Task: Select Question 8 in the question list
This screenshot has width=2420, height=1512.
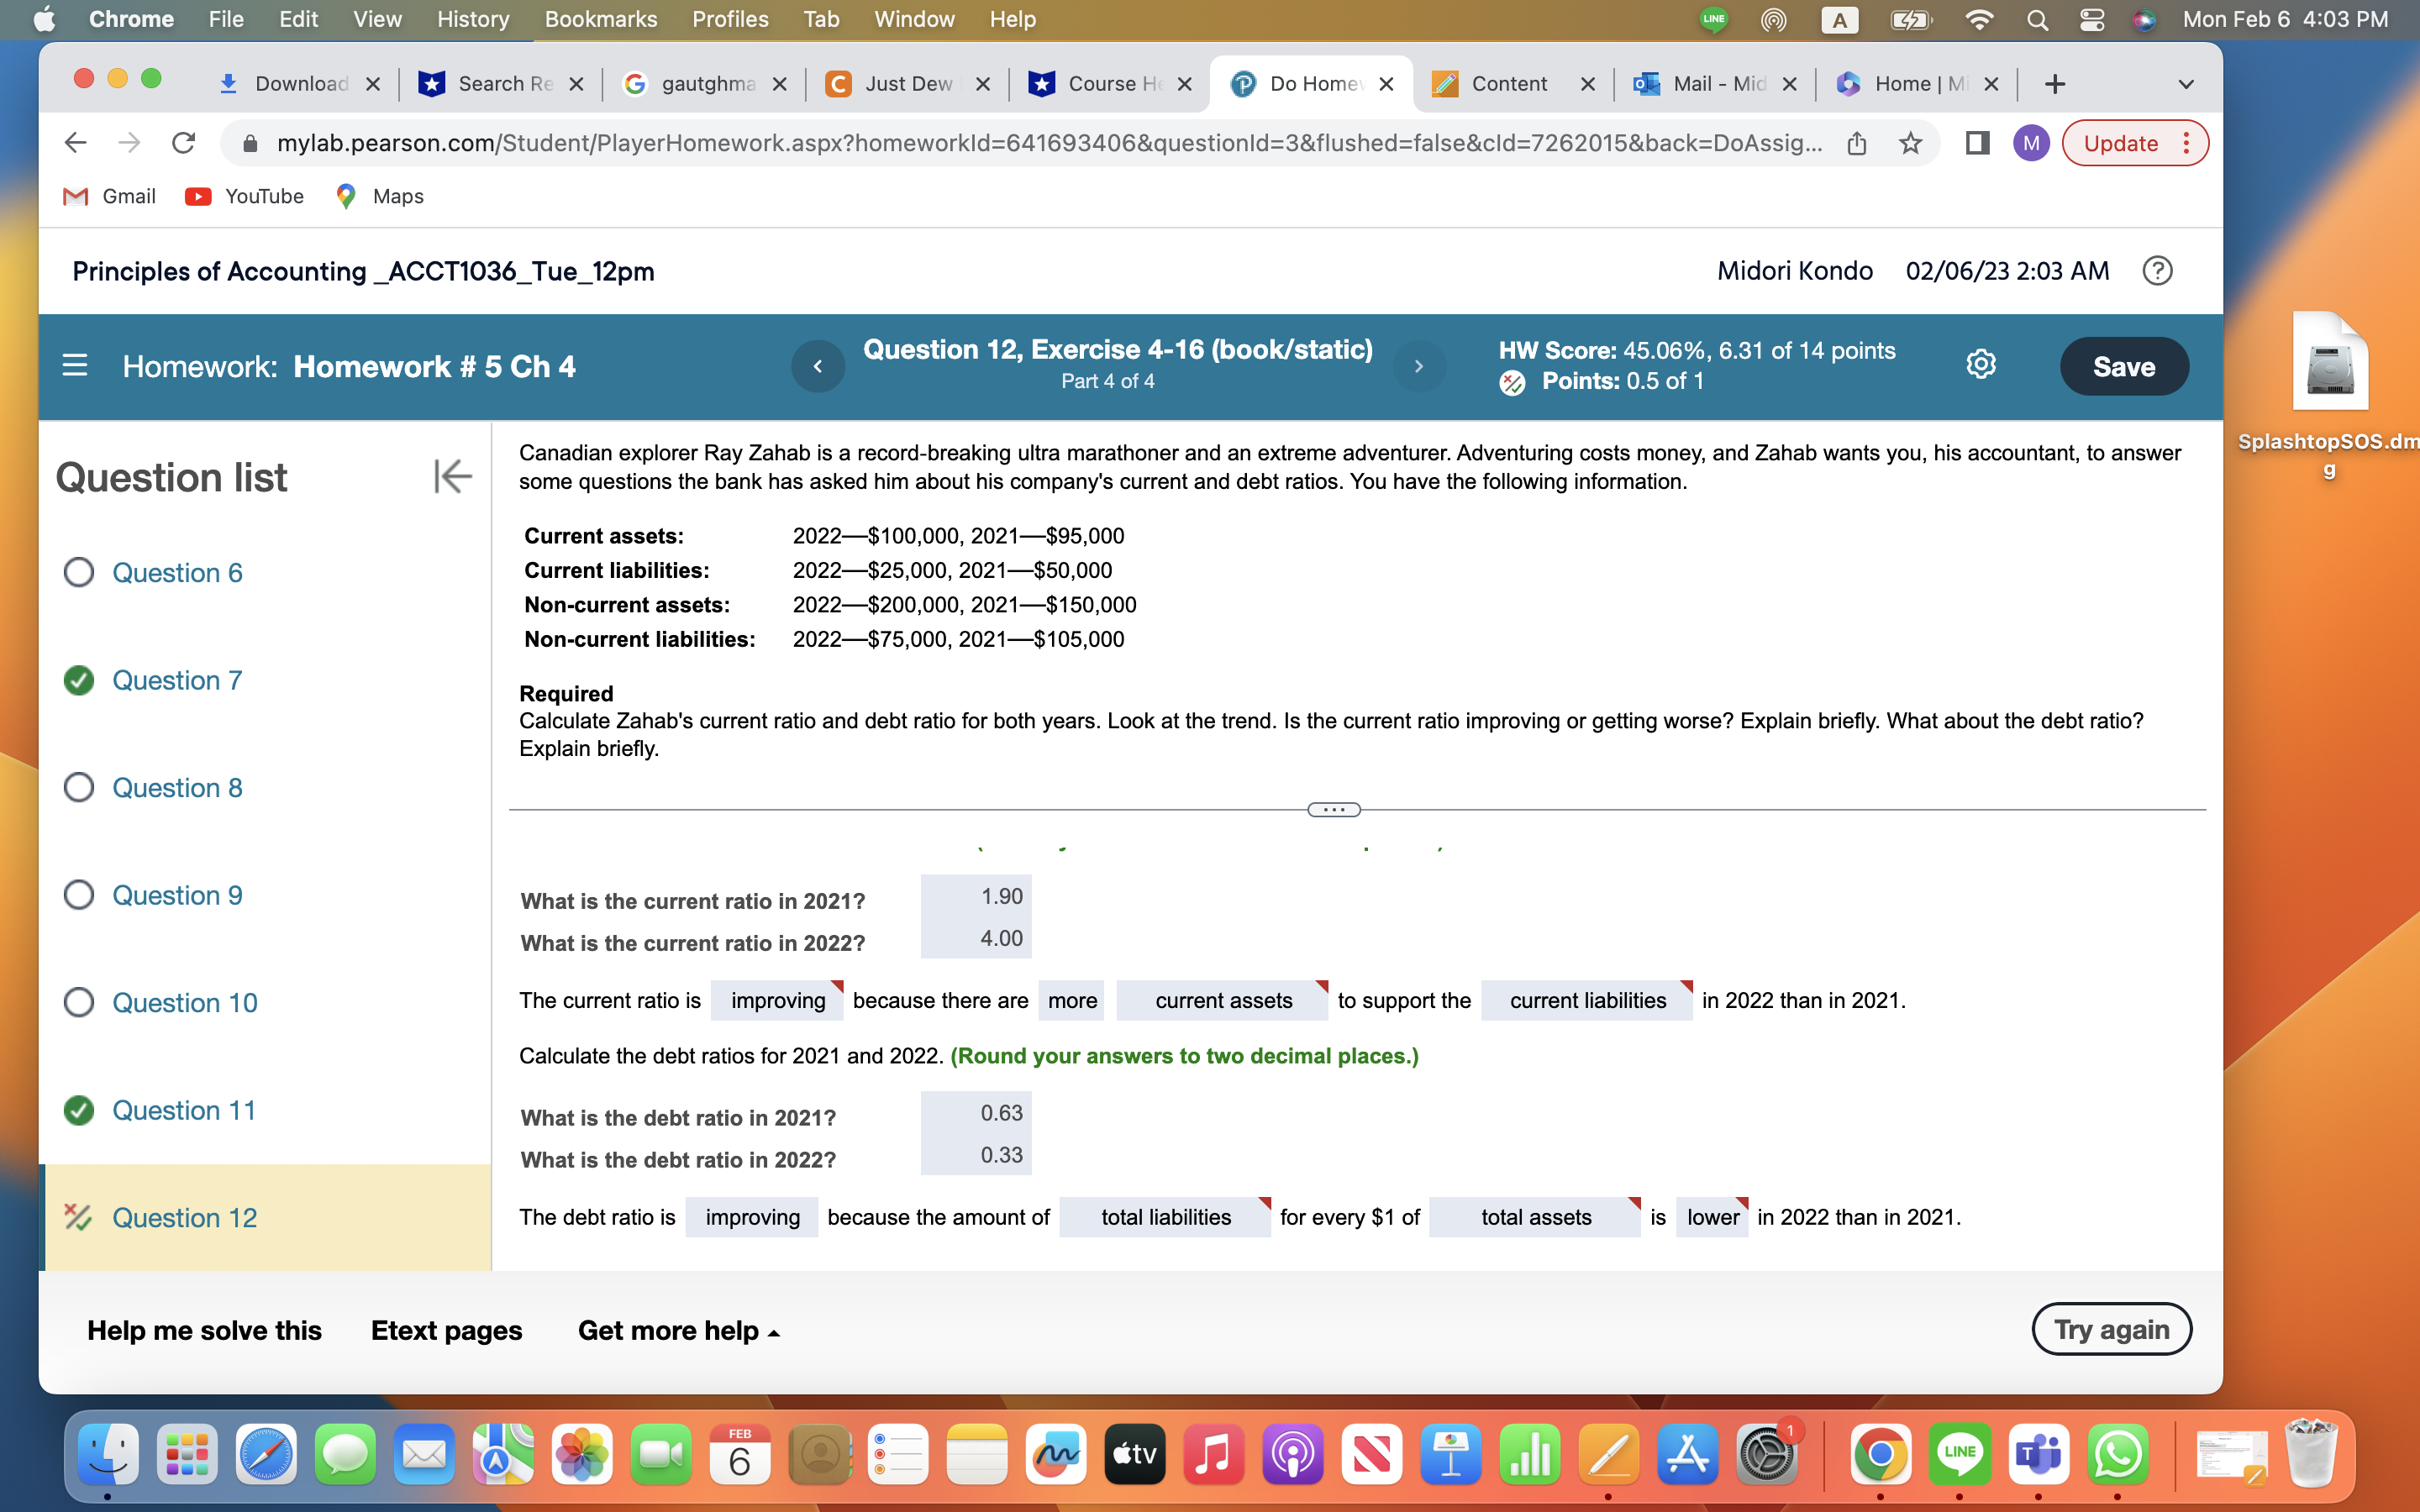Action: [178, 788]
